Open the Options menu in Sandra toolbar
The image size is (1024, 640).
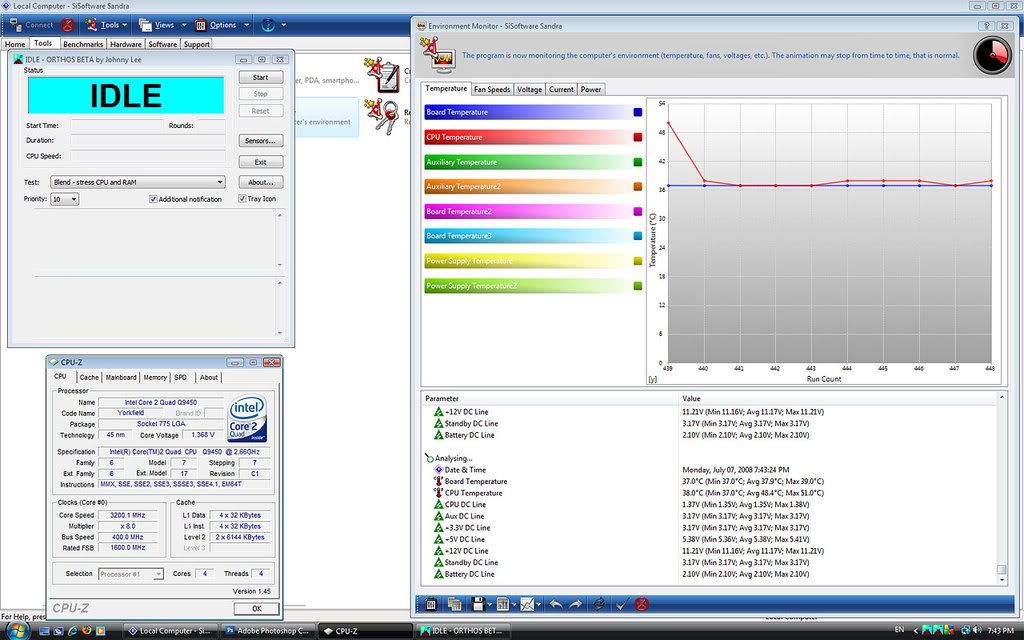(x=221, y=25)
